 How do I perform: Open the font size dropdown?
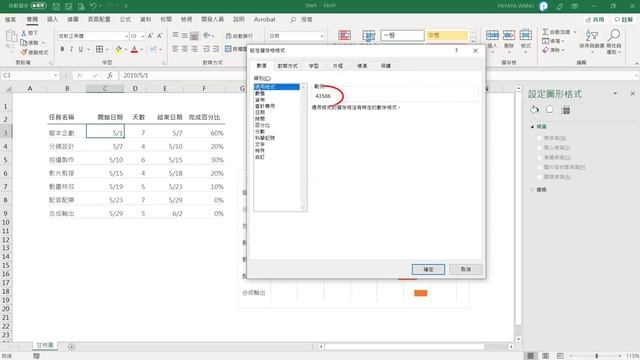click(142, 36)
